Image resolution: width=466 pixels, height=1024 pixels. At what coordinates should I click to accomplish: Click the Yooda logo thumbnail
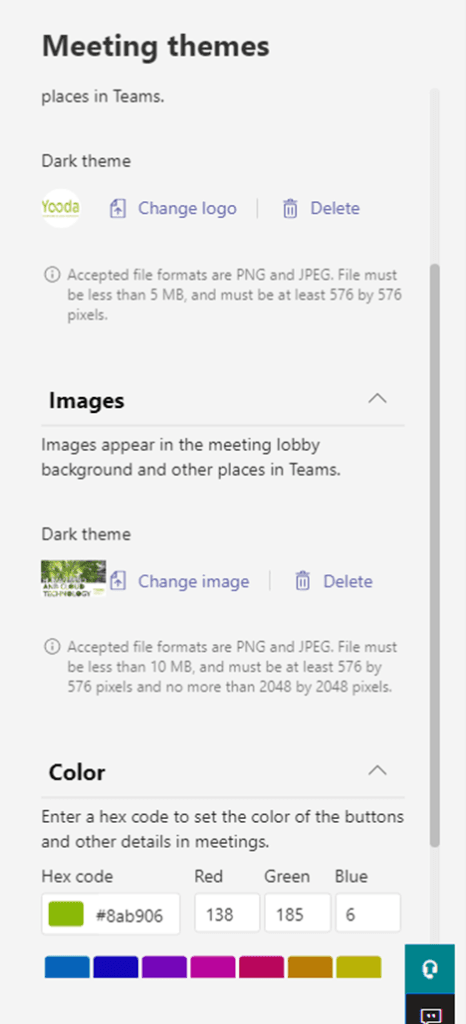click(x=61, y=208)
